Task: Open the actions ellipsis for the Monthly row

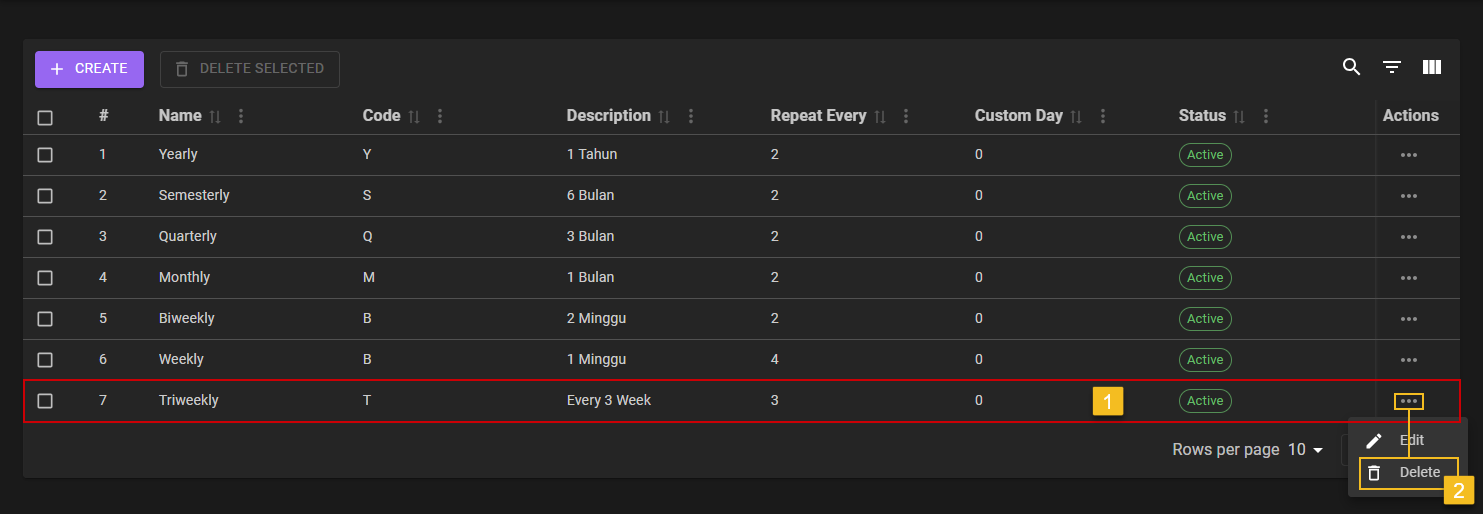Action: [1409, 278]
